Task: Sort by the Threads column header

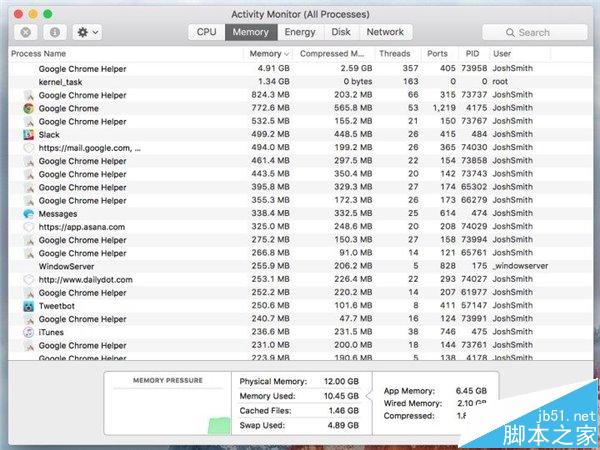Action: coord(395,53)
